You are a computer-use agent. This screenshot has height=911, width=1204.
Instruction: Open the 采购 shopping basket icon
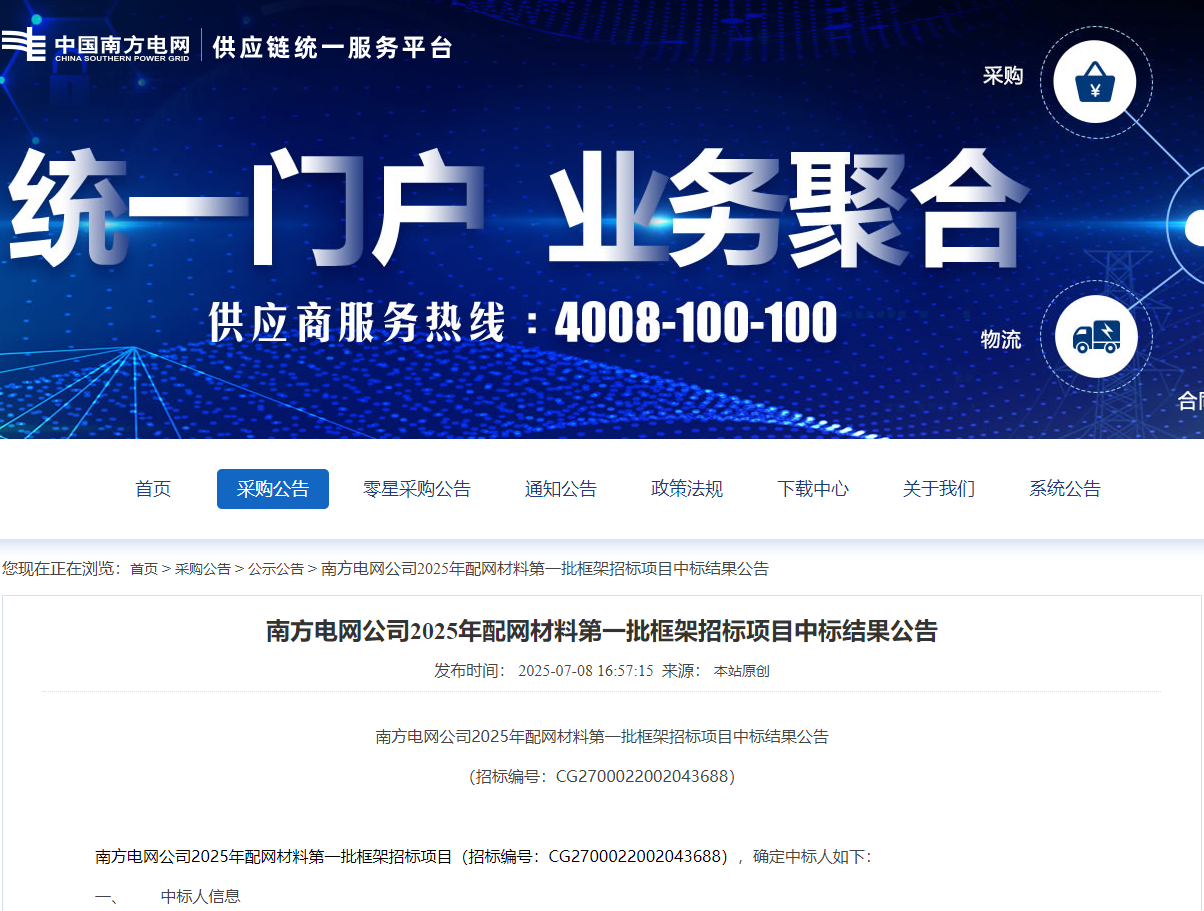coord(1095,82)
